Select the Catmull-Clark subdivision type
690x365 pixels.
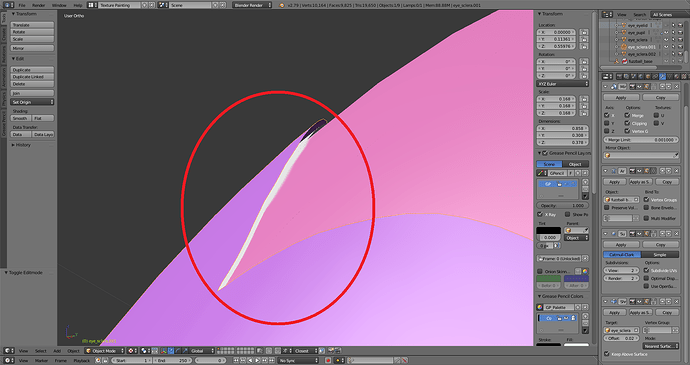click(x=622, y=254)
